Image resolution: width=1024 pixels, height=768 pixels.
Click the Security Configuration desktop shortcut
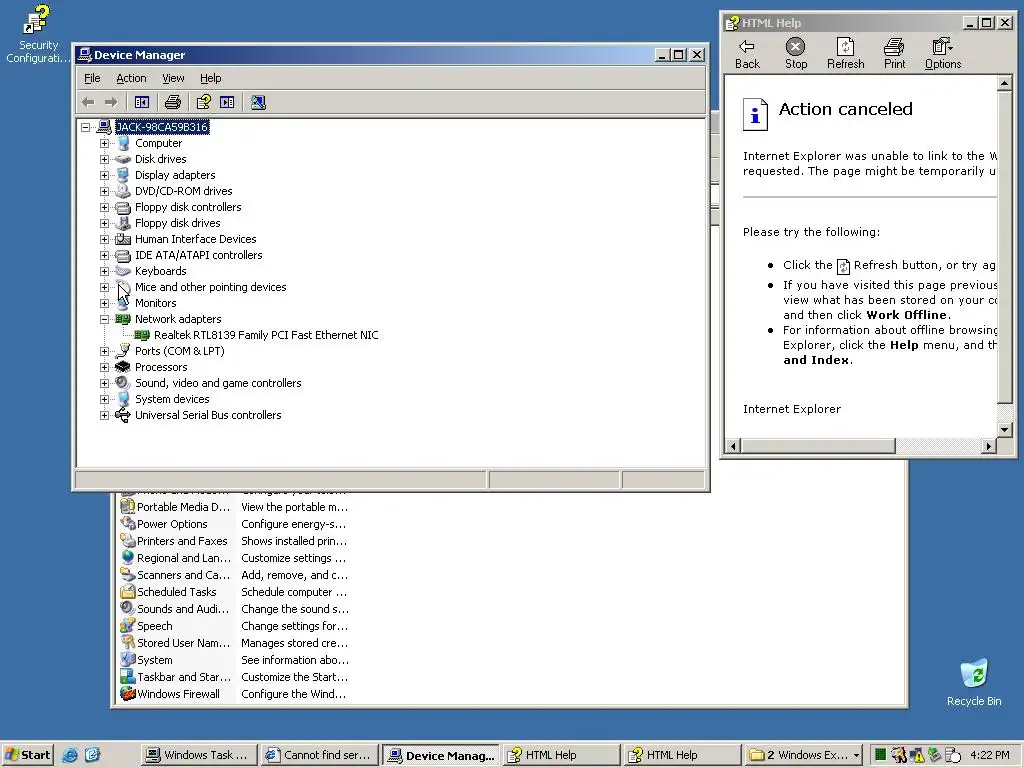[x=37, y=34]
